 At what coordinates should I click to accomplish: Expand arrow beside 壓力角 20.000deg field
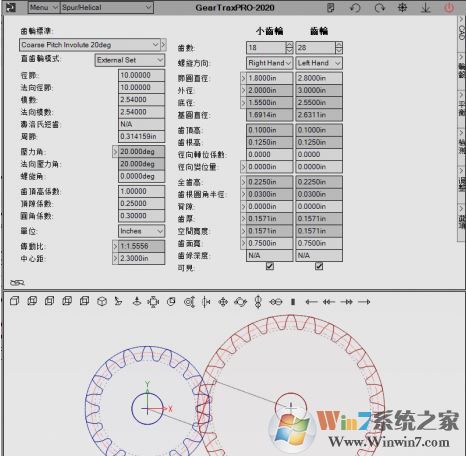[115, 152]
